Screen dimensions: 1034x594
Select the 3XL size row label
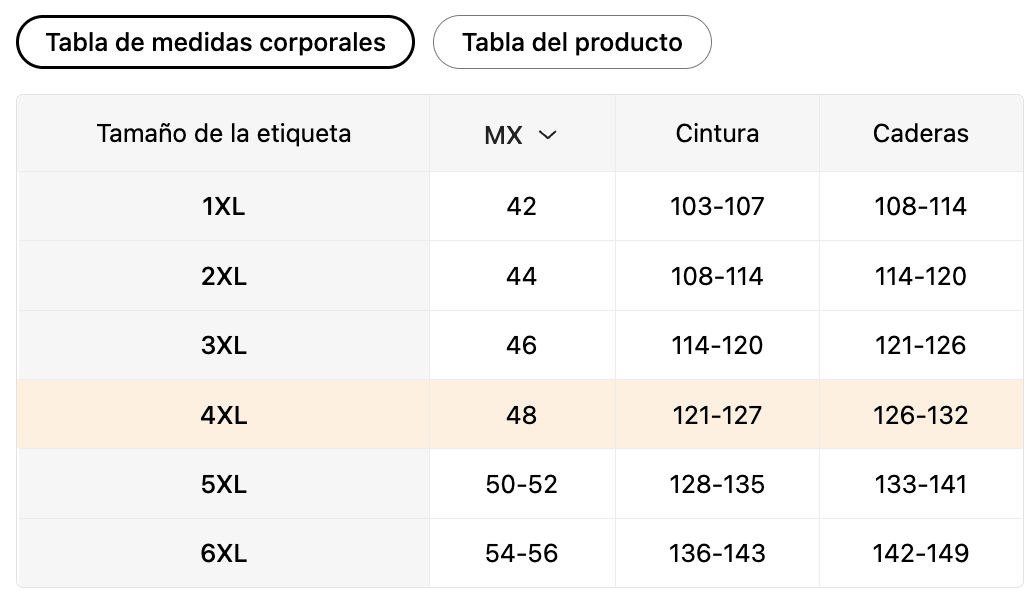[x=224, y=345]
